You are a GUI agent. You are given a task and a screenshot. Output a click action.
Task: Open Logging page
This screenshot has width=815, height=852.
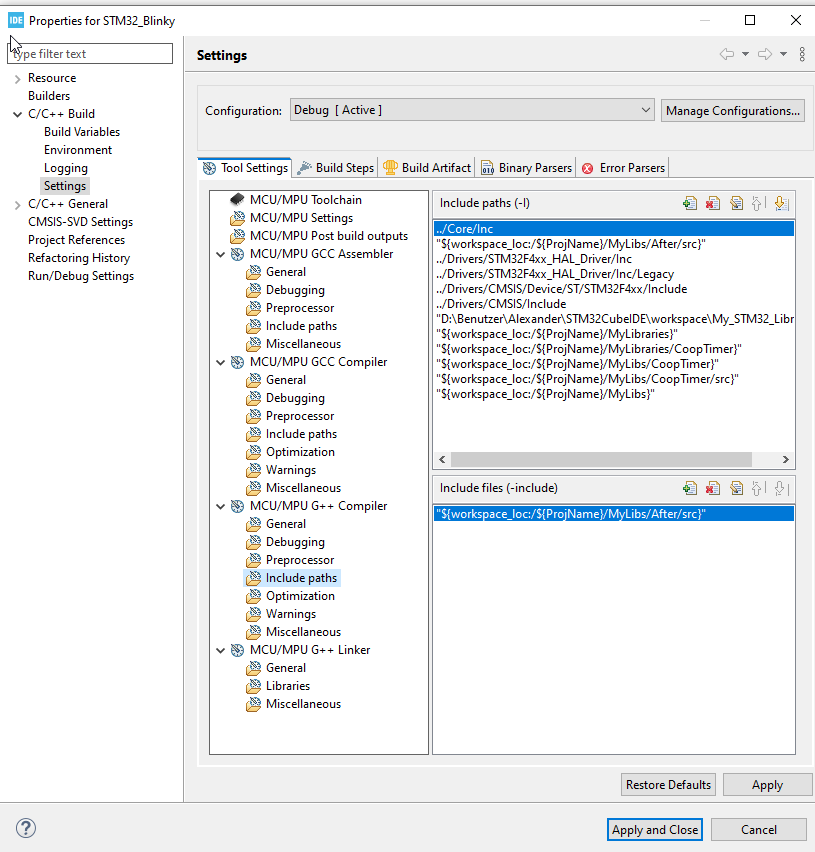click(x=65, y=168)
